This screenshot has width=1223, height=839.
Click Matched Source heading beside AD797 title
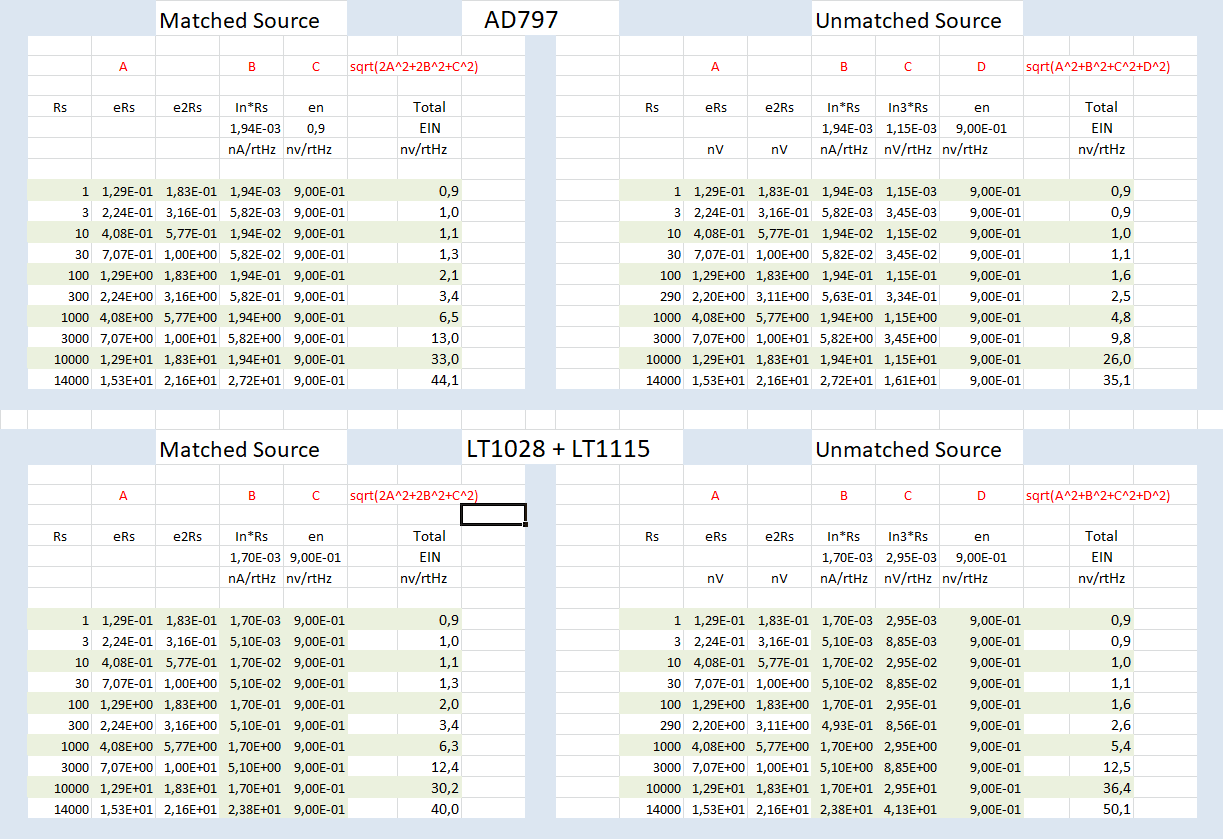239,20
